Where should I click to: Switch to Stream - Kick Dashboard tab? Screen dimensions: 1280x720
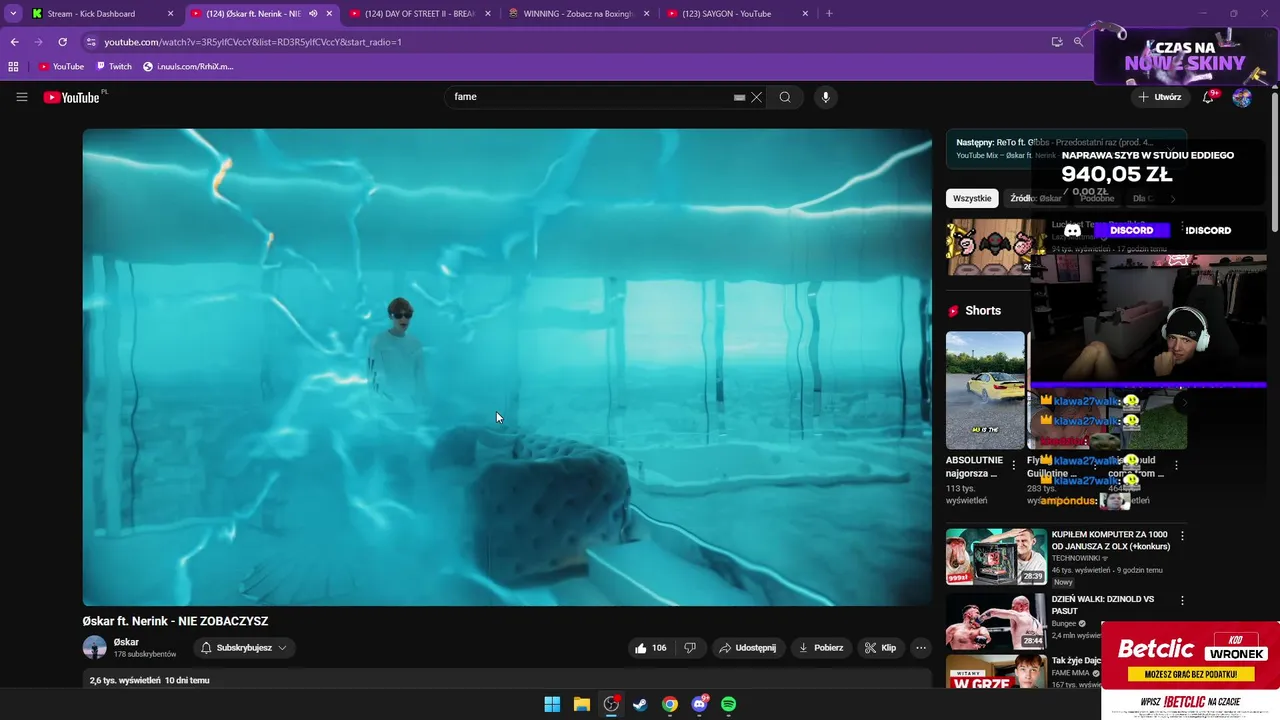point(101,14)
